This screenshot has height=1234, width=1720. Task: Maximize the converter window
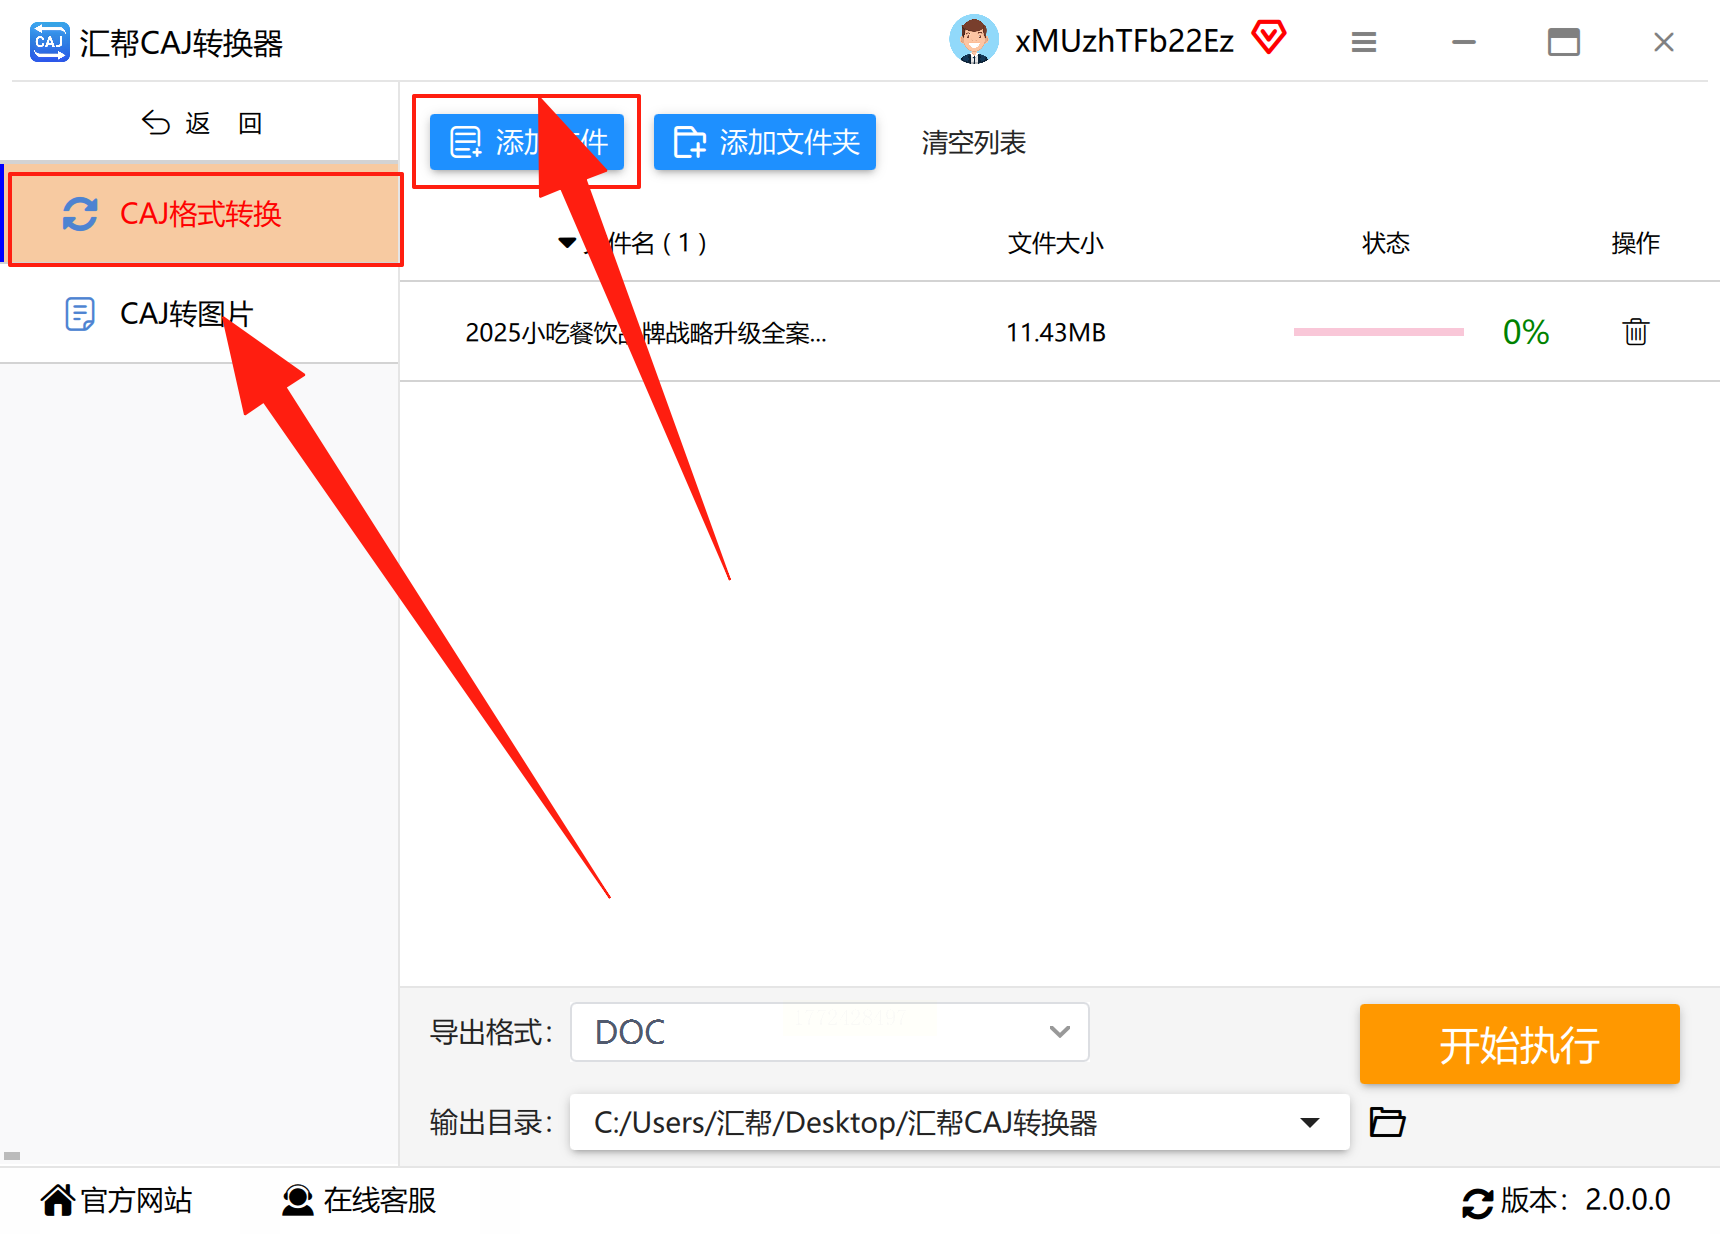(1564, 42)
